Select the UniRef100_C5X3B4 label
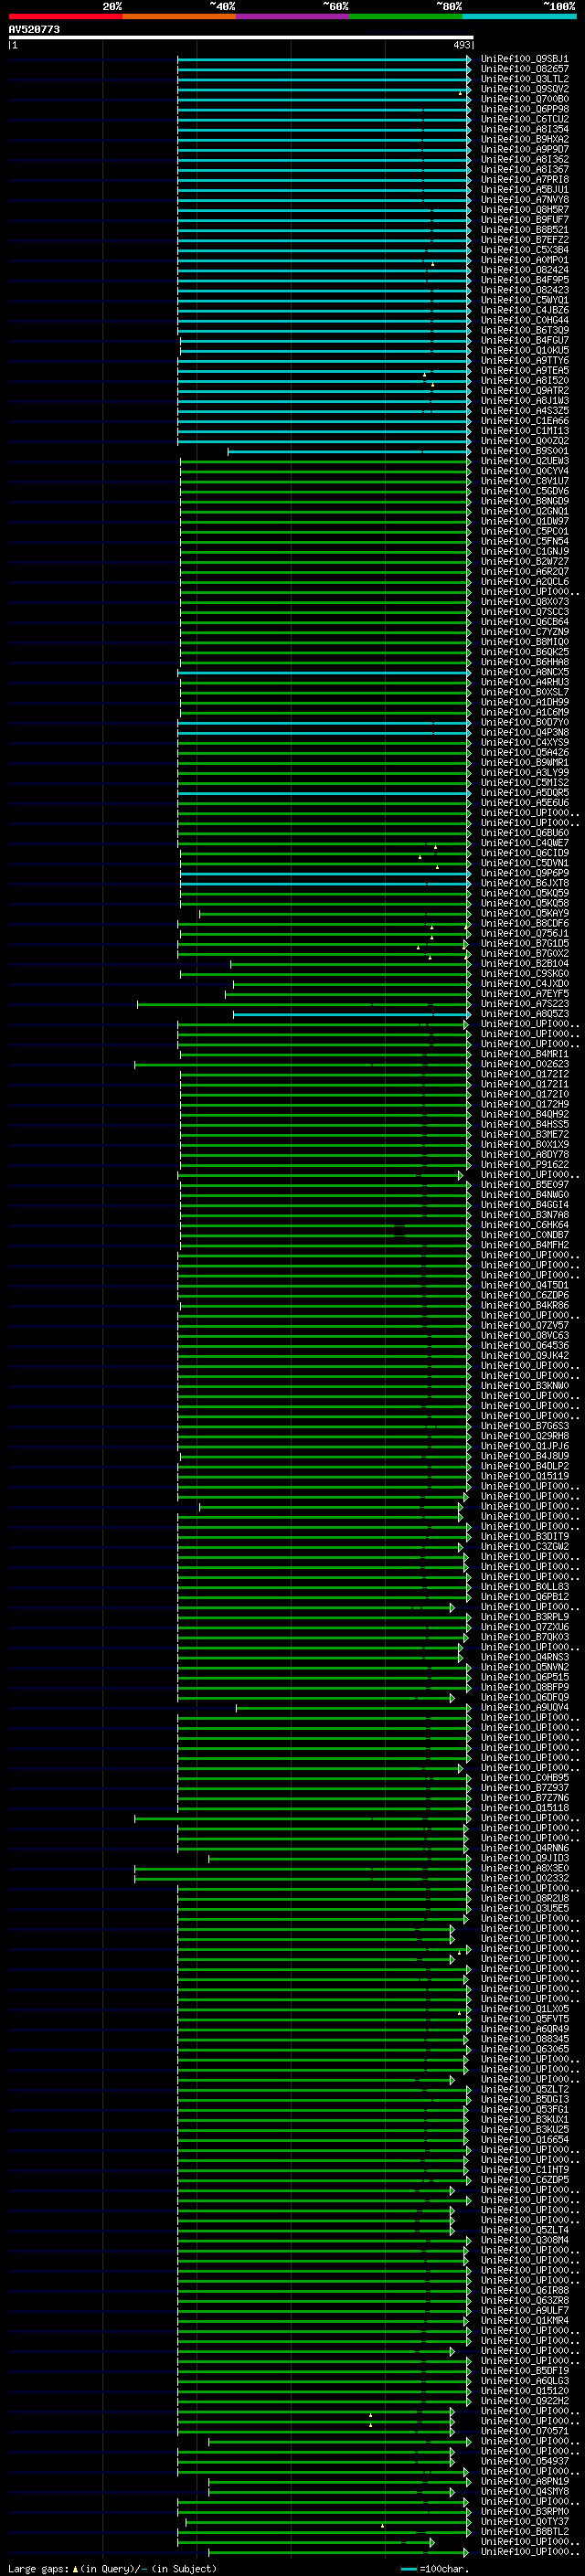 click(x=525, y=250)
